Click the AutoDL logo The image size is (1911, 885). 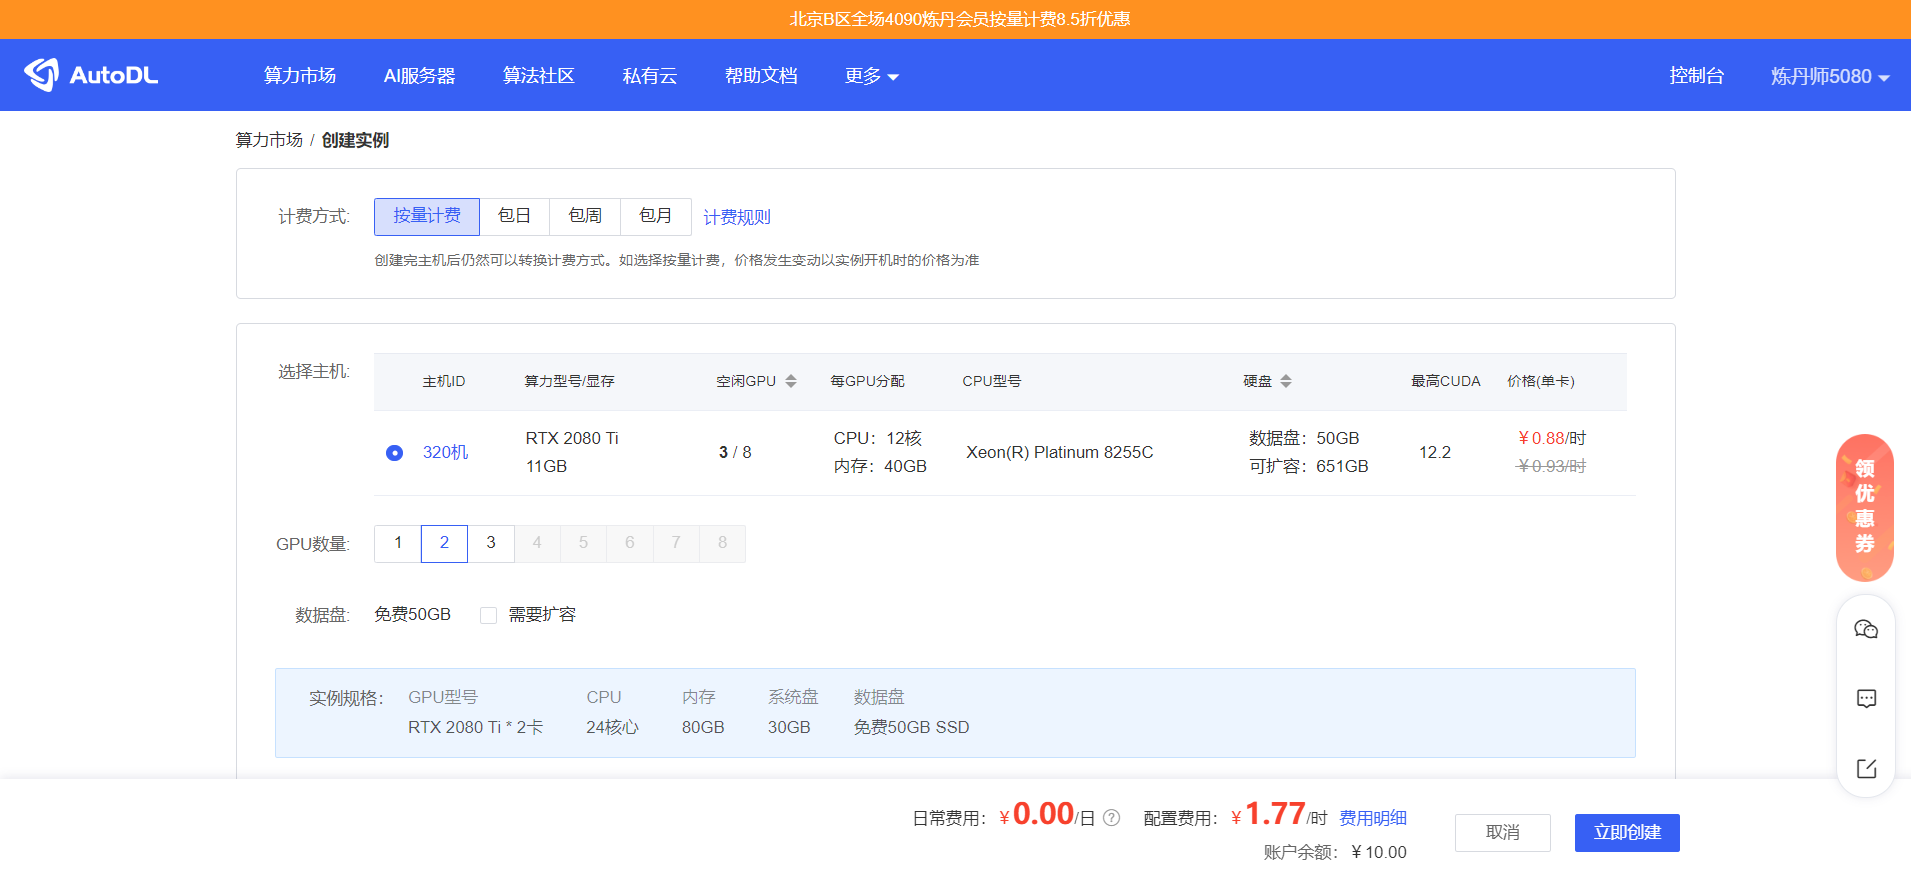(91, 75)
